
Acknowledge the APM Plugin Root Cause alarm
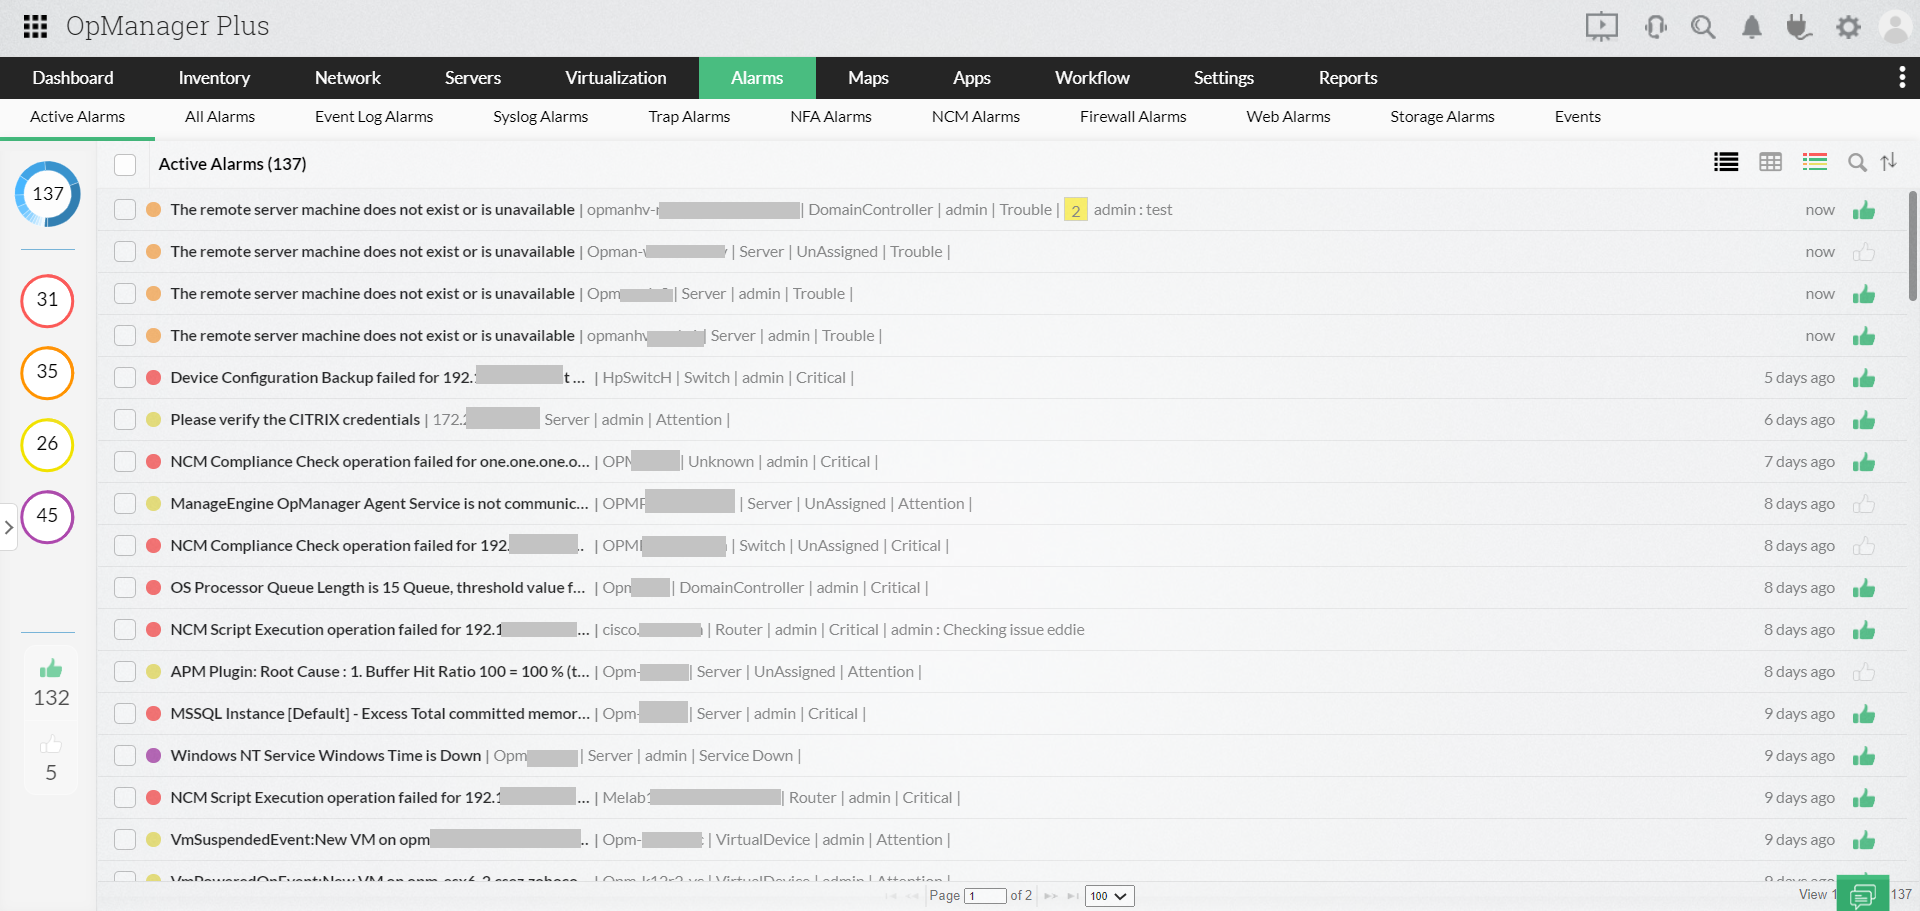pos(1863,672)
